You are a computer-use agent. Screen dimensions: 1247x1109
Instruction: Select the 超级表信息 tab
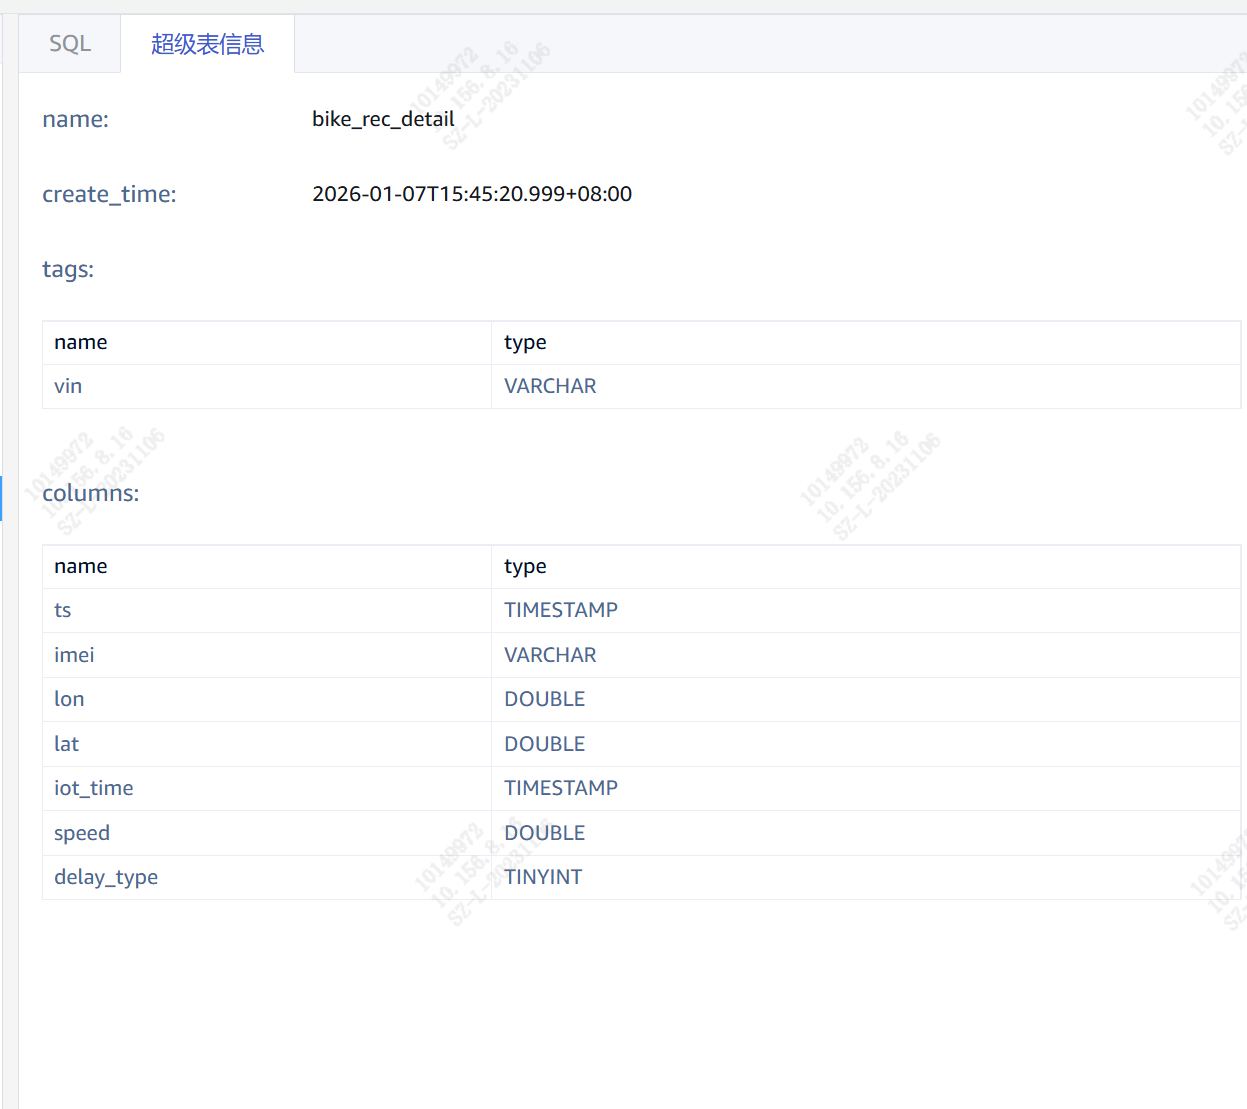coord(207,44)
